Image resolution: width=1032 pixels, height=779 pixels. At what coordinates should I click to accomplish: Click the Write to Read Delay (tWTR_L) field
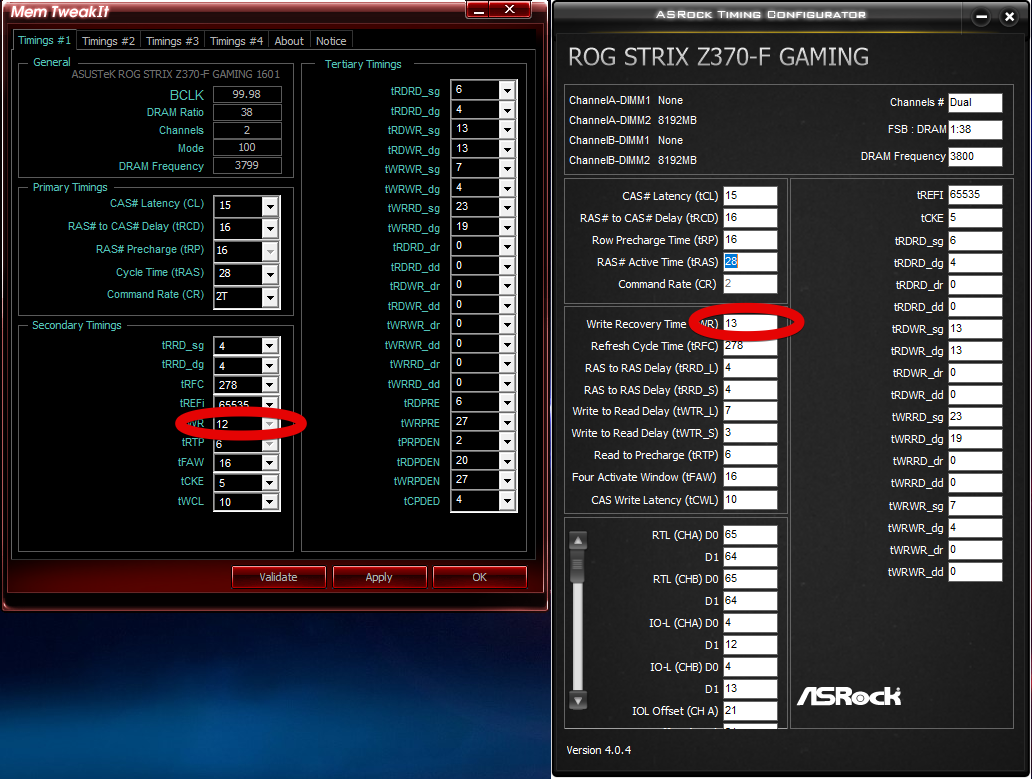click(x=750, y=411)
